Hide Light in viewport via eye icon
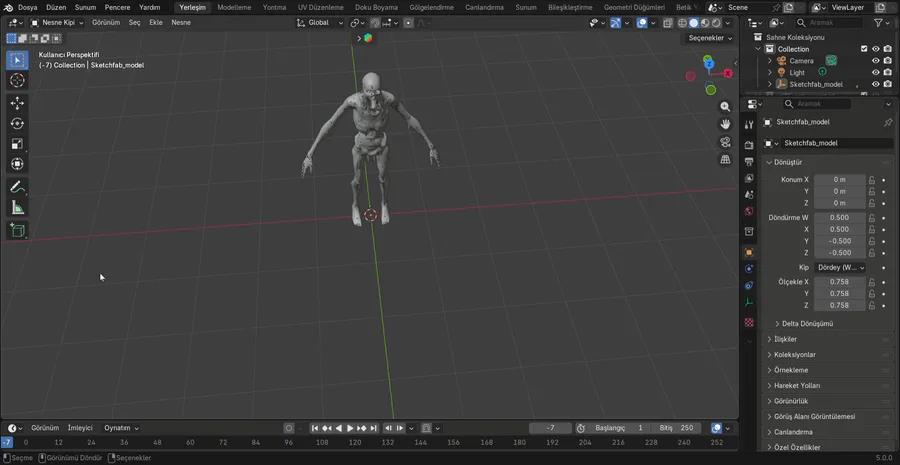Screen dimensions: 900x465 [x=876, y=72]
